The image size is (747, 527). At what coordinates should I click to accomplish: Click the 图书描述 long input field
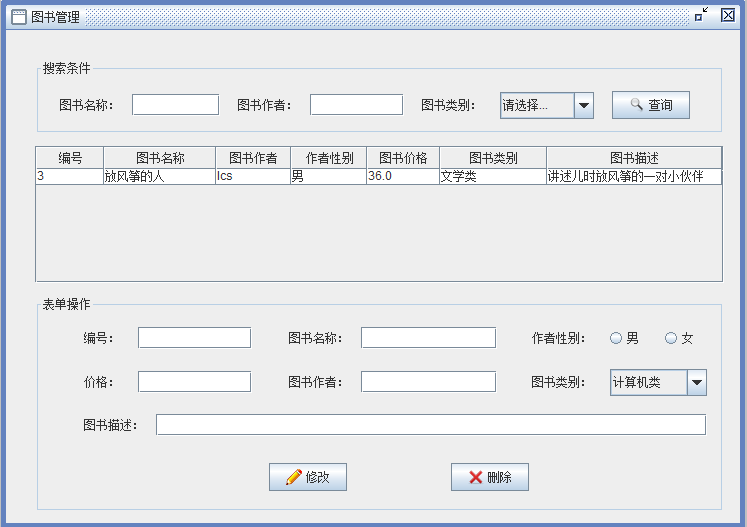[431, 425]
